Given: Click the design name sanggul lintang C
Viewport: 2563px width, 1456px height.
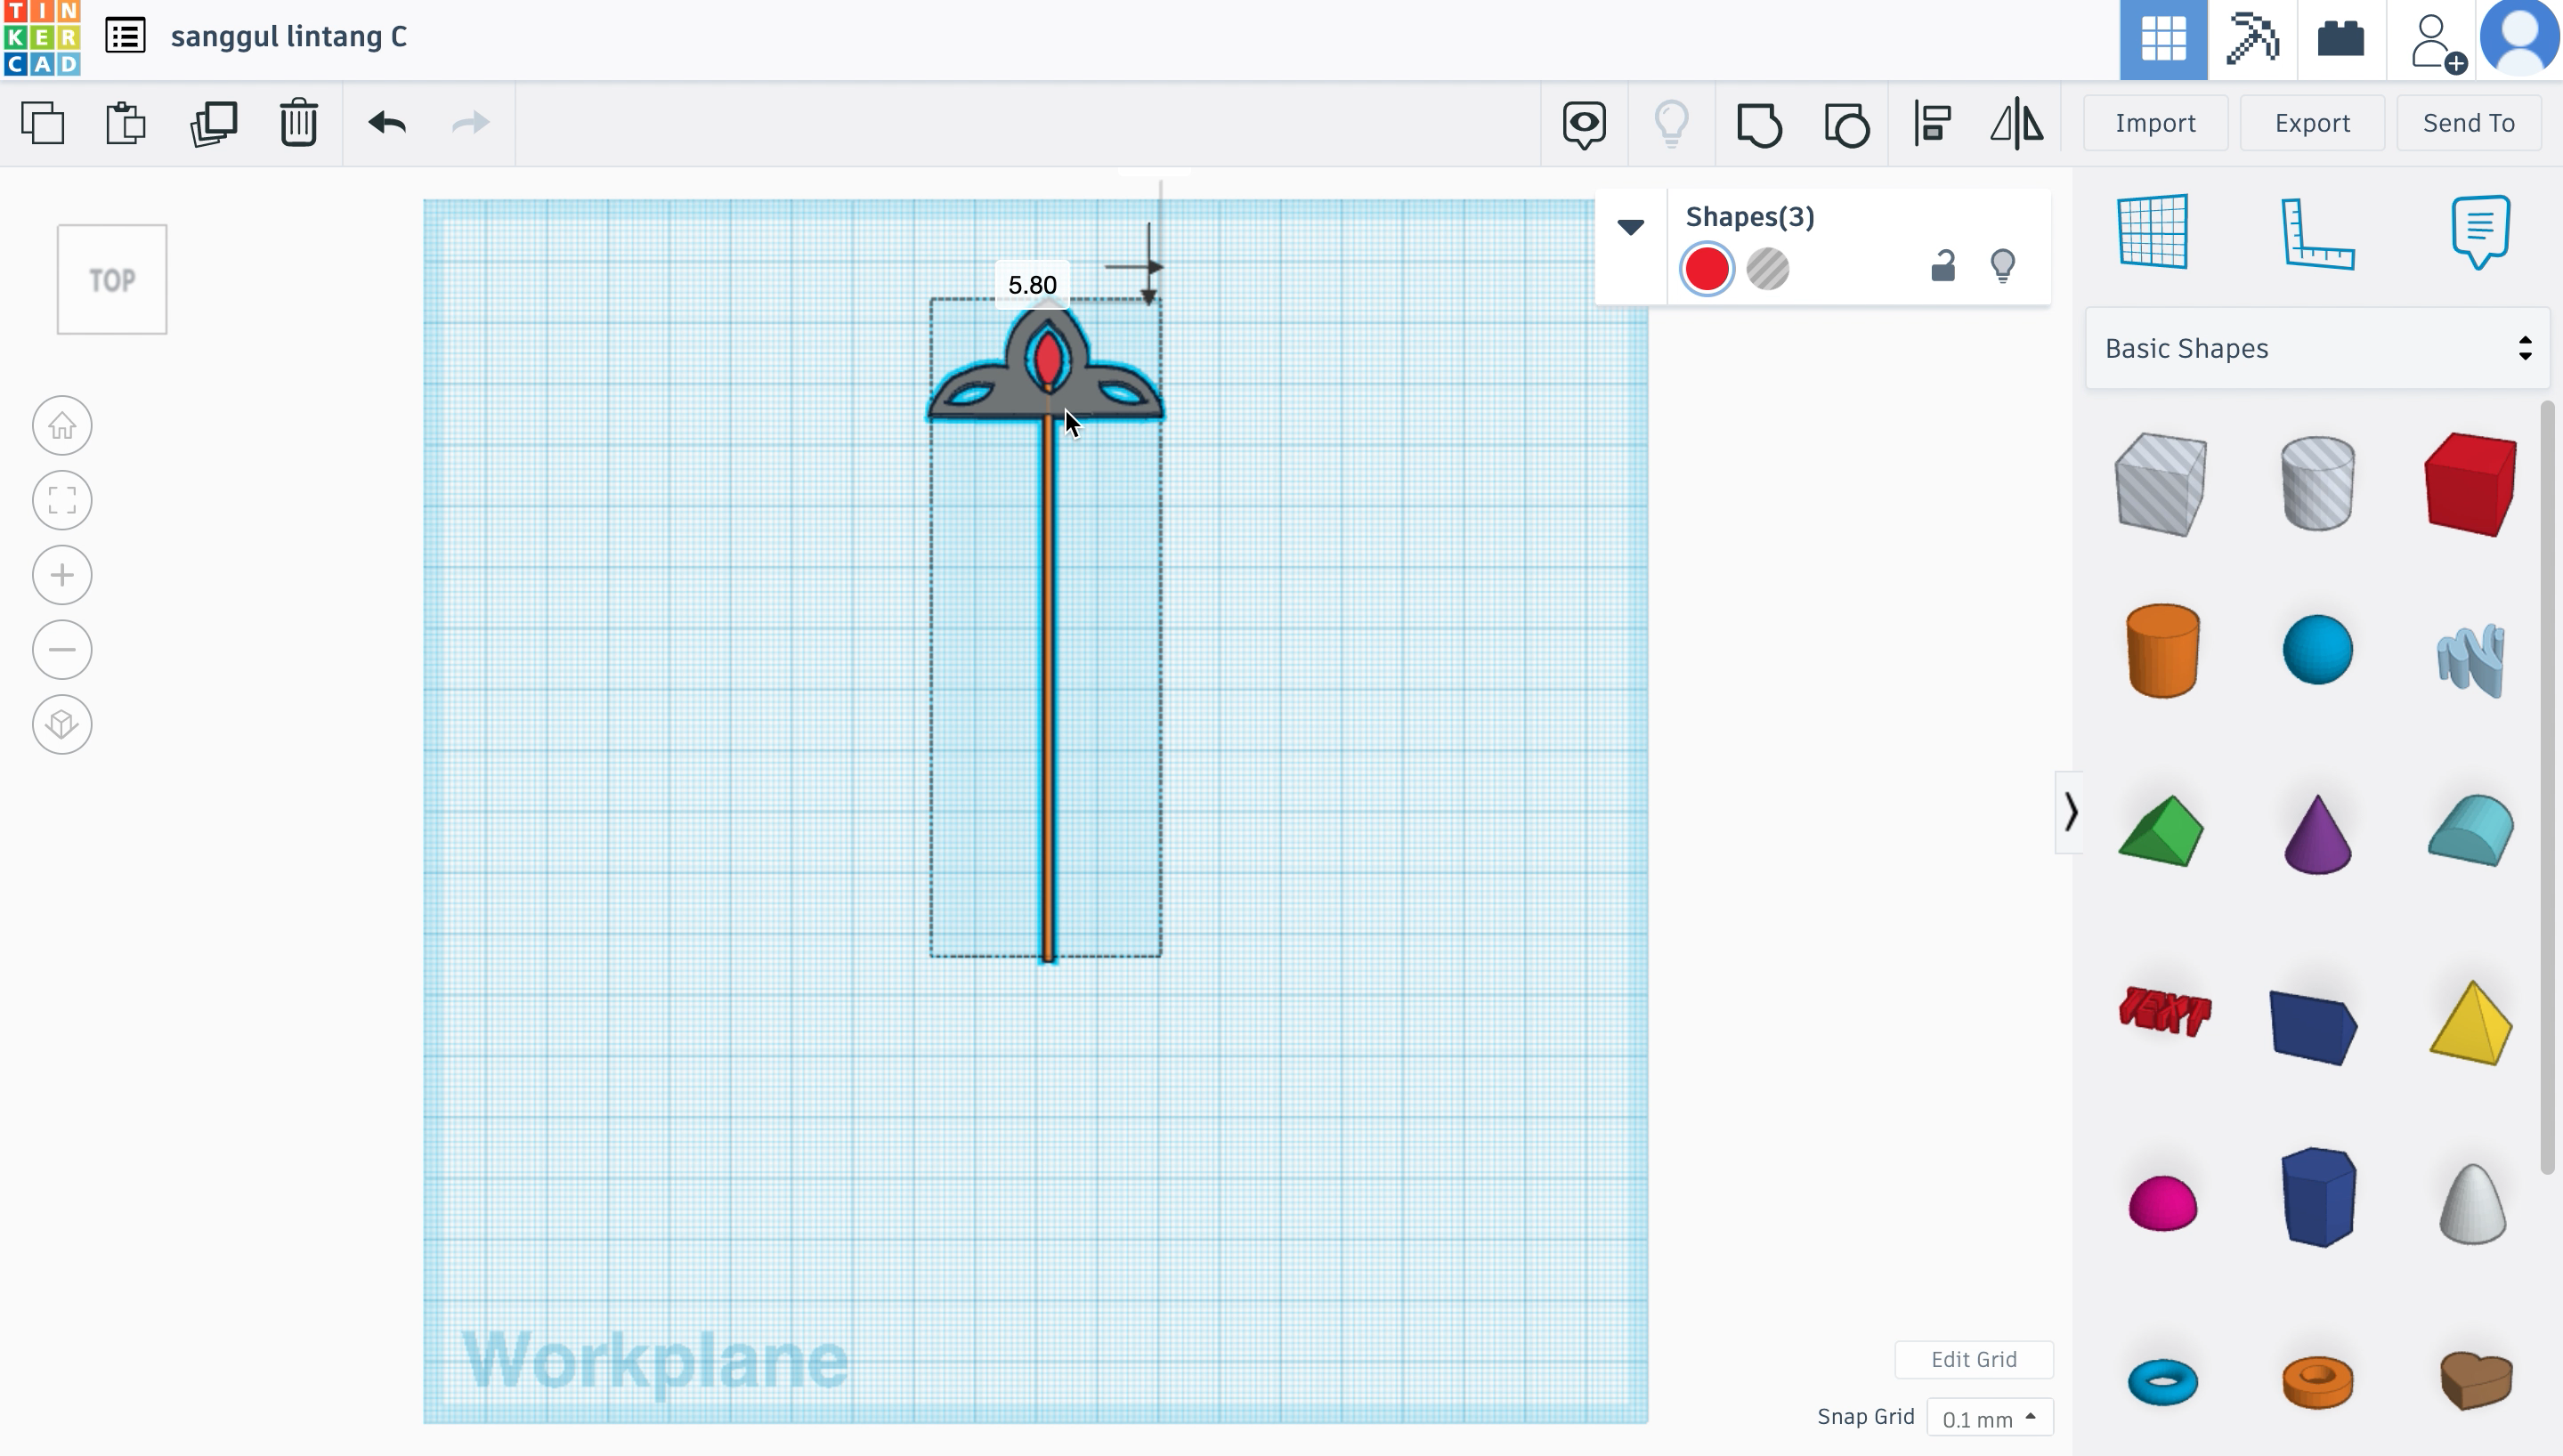Looking at the screenshot, I should point(289,37).
